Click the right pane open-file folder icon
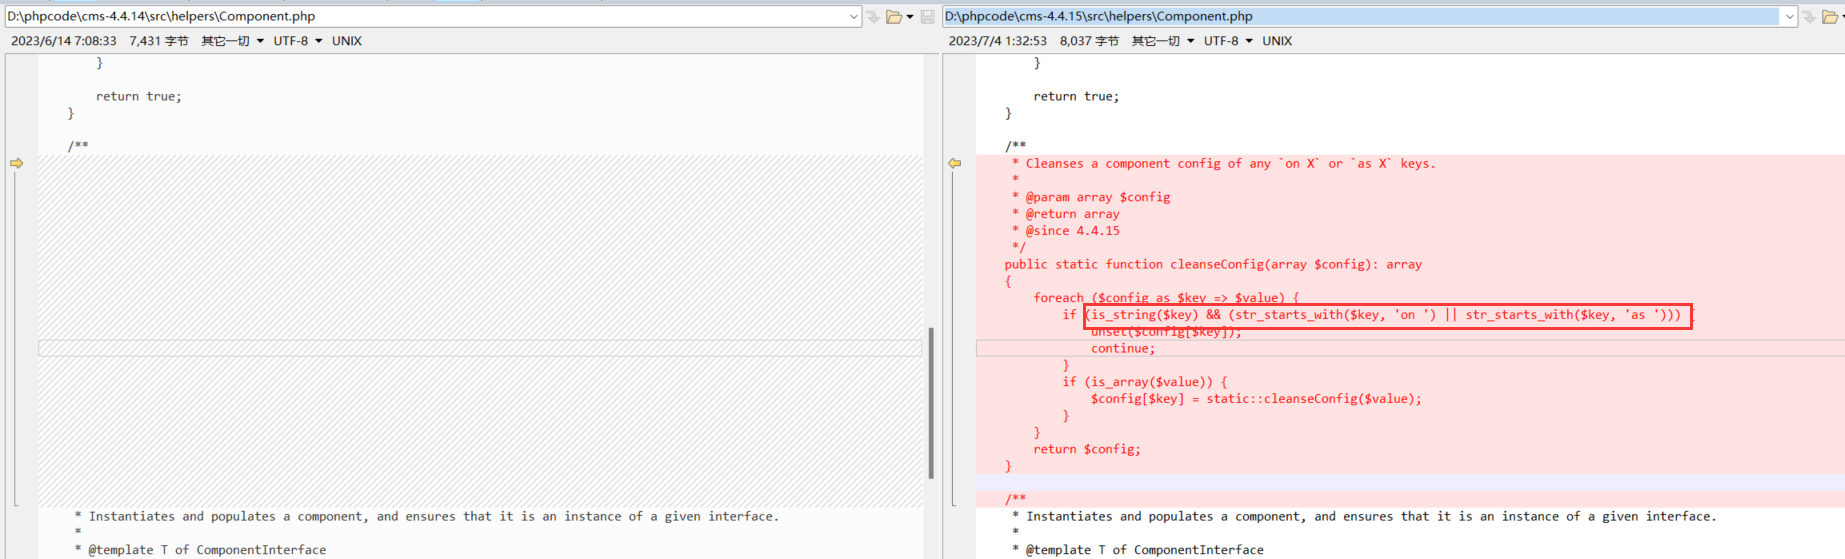The height and width of the screenshot is (559, 1845). [x=1830, y=16]
